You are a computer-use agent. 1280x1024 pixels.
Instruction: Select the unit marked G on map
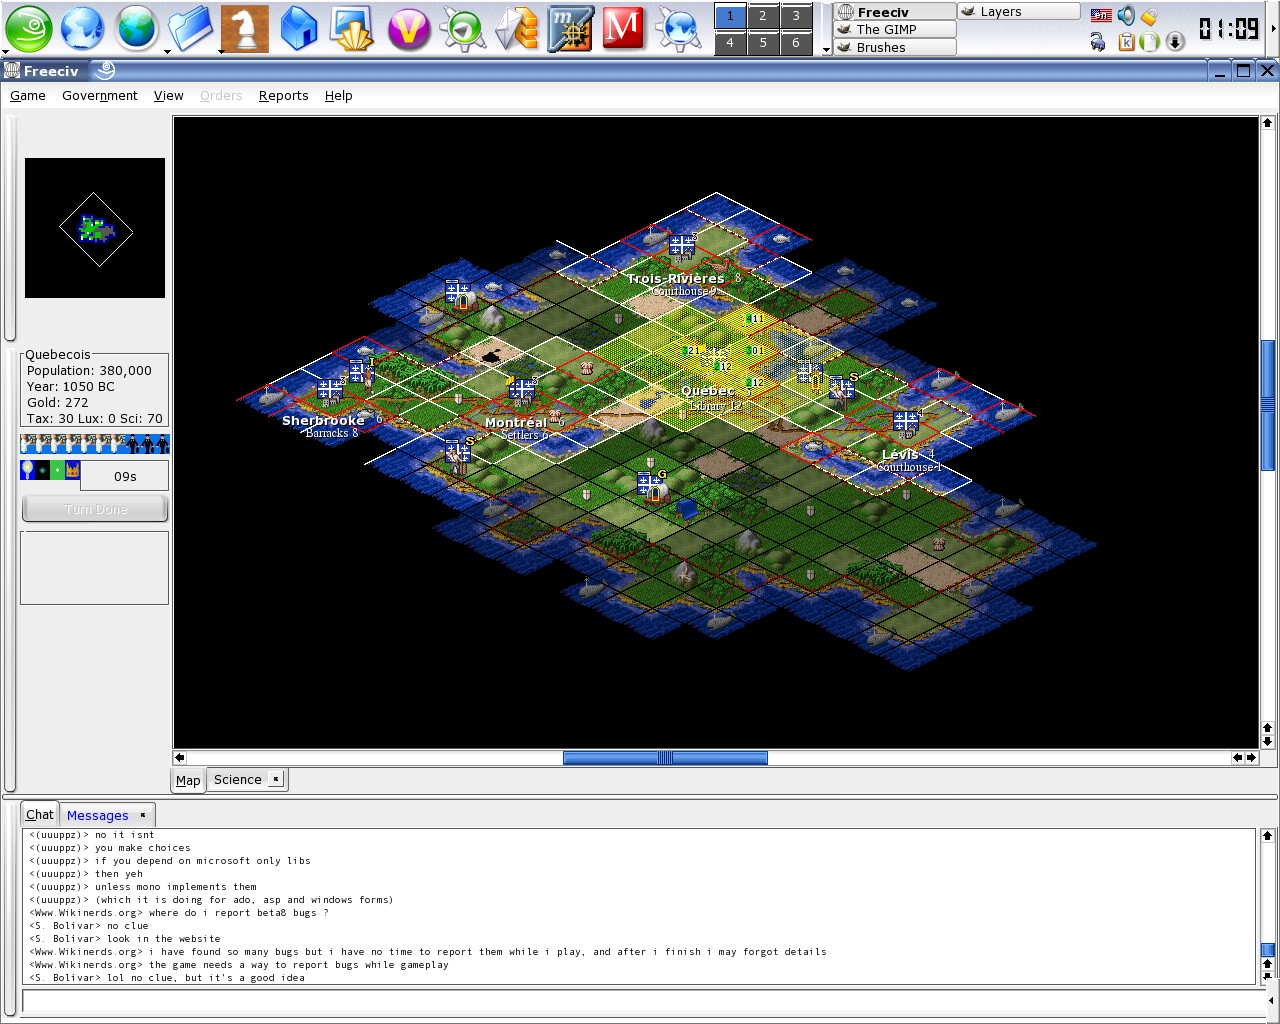click(652, 488)
